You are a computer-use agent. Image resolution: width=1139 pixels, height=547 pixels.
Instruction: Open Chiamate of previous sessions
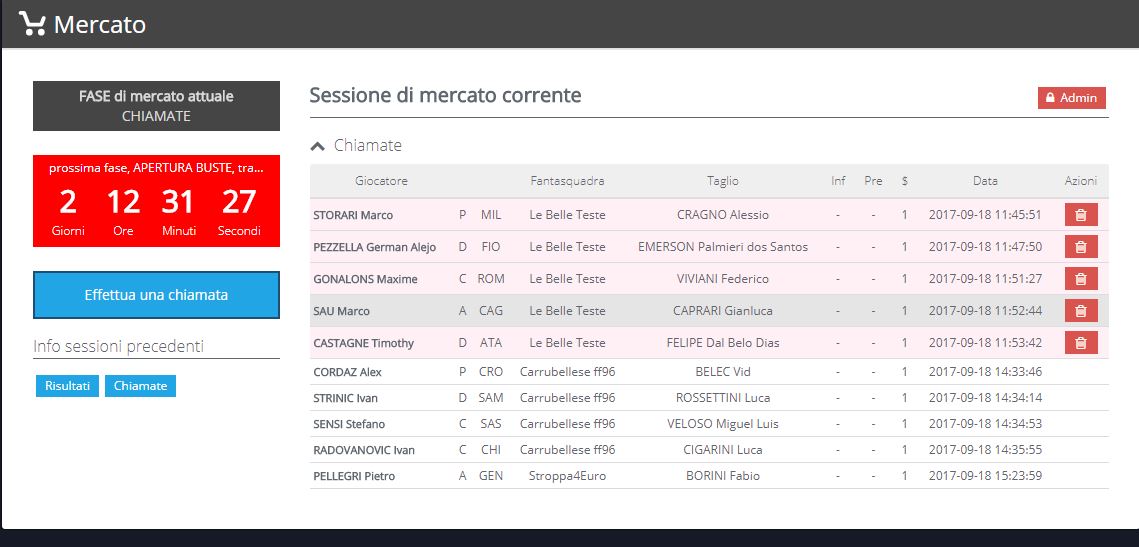coord(140,386)
